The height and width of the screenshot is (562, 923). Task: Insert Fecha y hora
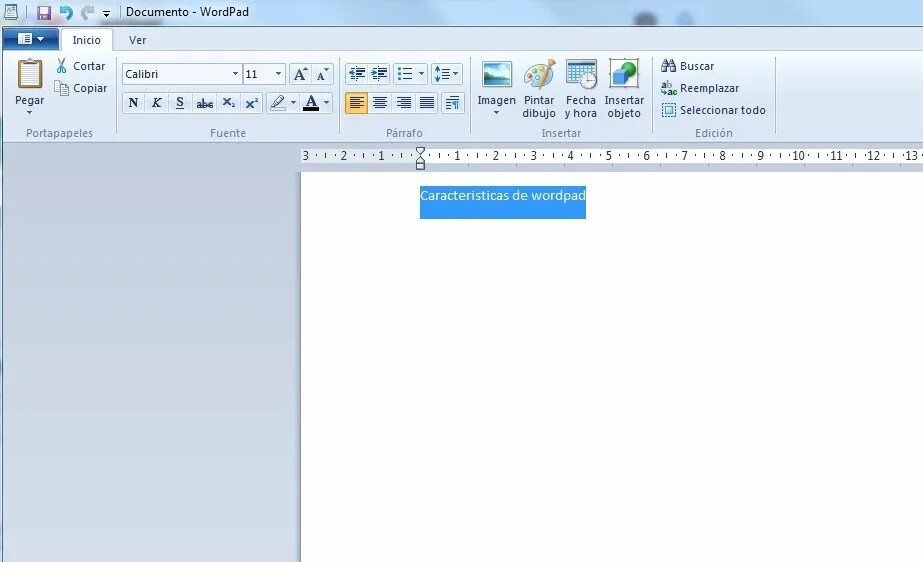(x=580, y=88)
